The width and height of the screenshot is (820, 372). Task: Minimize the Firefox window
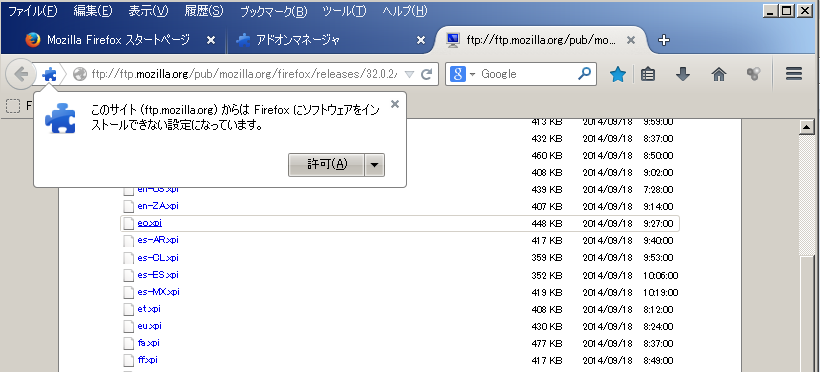click(x=770, y=10)
